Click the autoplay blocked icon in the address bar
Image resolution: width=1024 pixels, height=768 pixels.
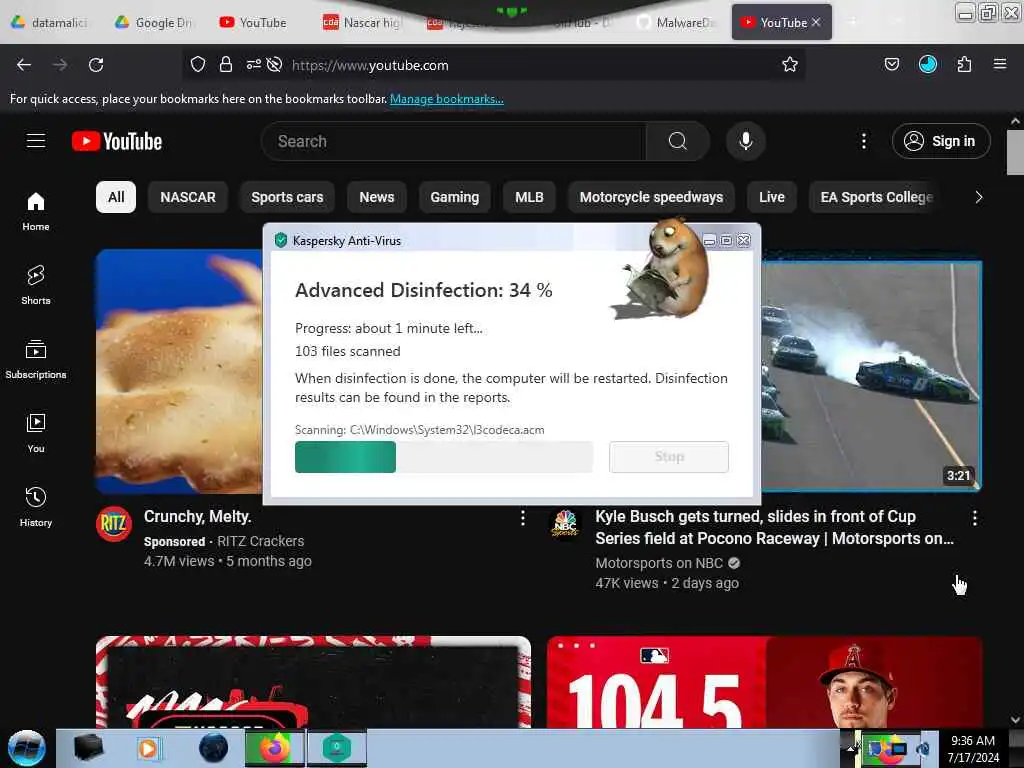pos(275,65)
